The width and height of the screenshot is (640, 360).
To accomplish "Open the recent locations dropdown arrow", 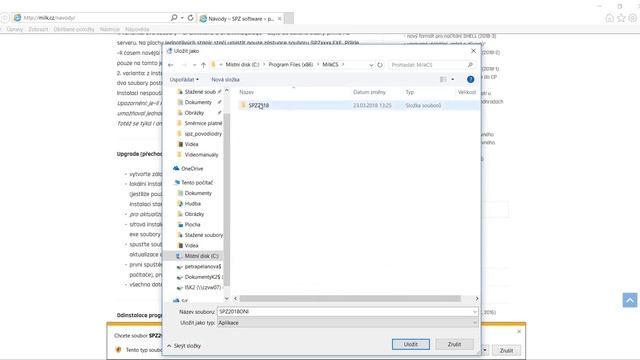I will click(x=194, y=65).
